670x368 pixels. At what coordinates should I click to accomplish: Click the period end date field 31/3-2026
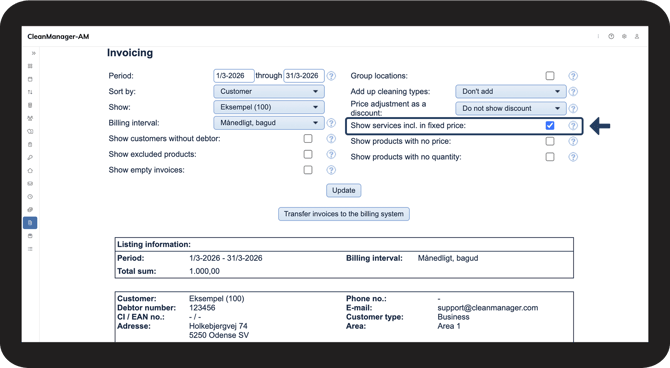(304, 76)
